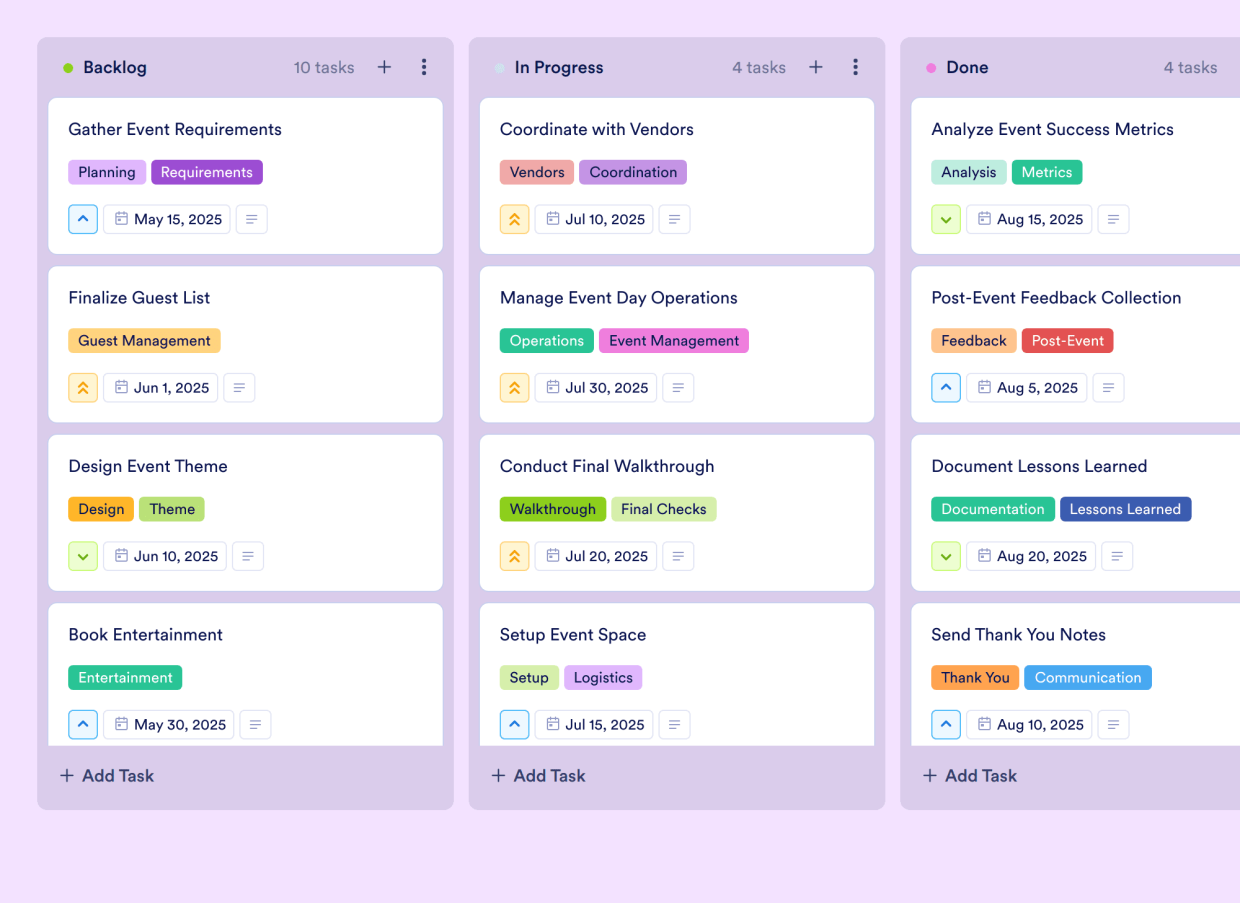Toggle the high priority indicator on Finalize Guest List
Screen dimensions: 1240x903
[83, 387]
